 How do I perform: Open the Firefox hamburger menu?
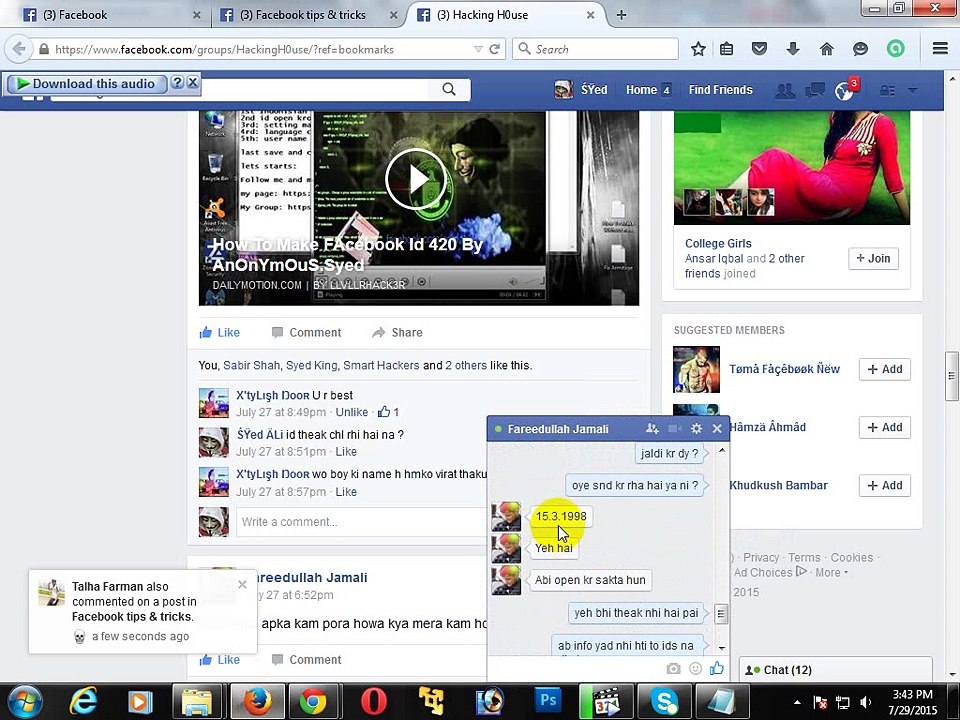click(x=940, y=48)
